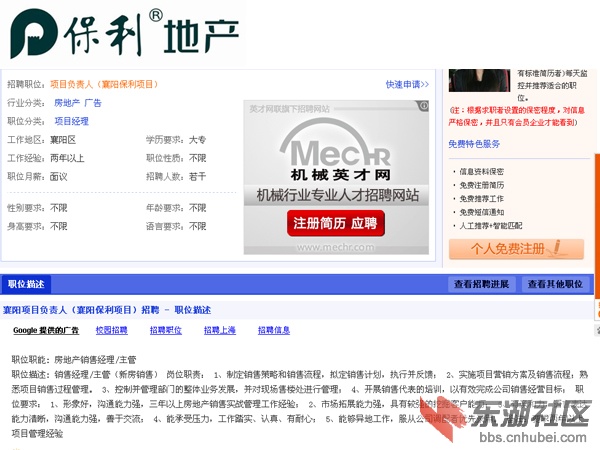Open the www.mechr.com ad link
This screenshot has width=600, height=450.
click(336, 247)
